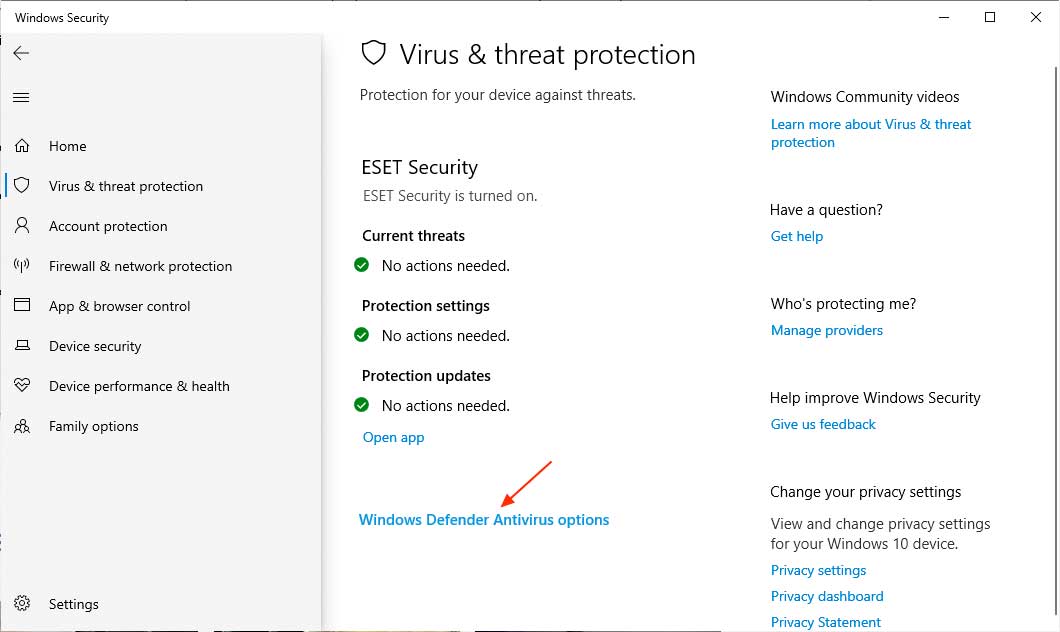
Task: Click the Device security laptop icon
Action: coord(22,346)
